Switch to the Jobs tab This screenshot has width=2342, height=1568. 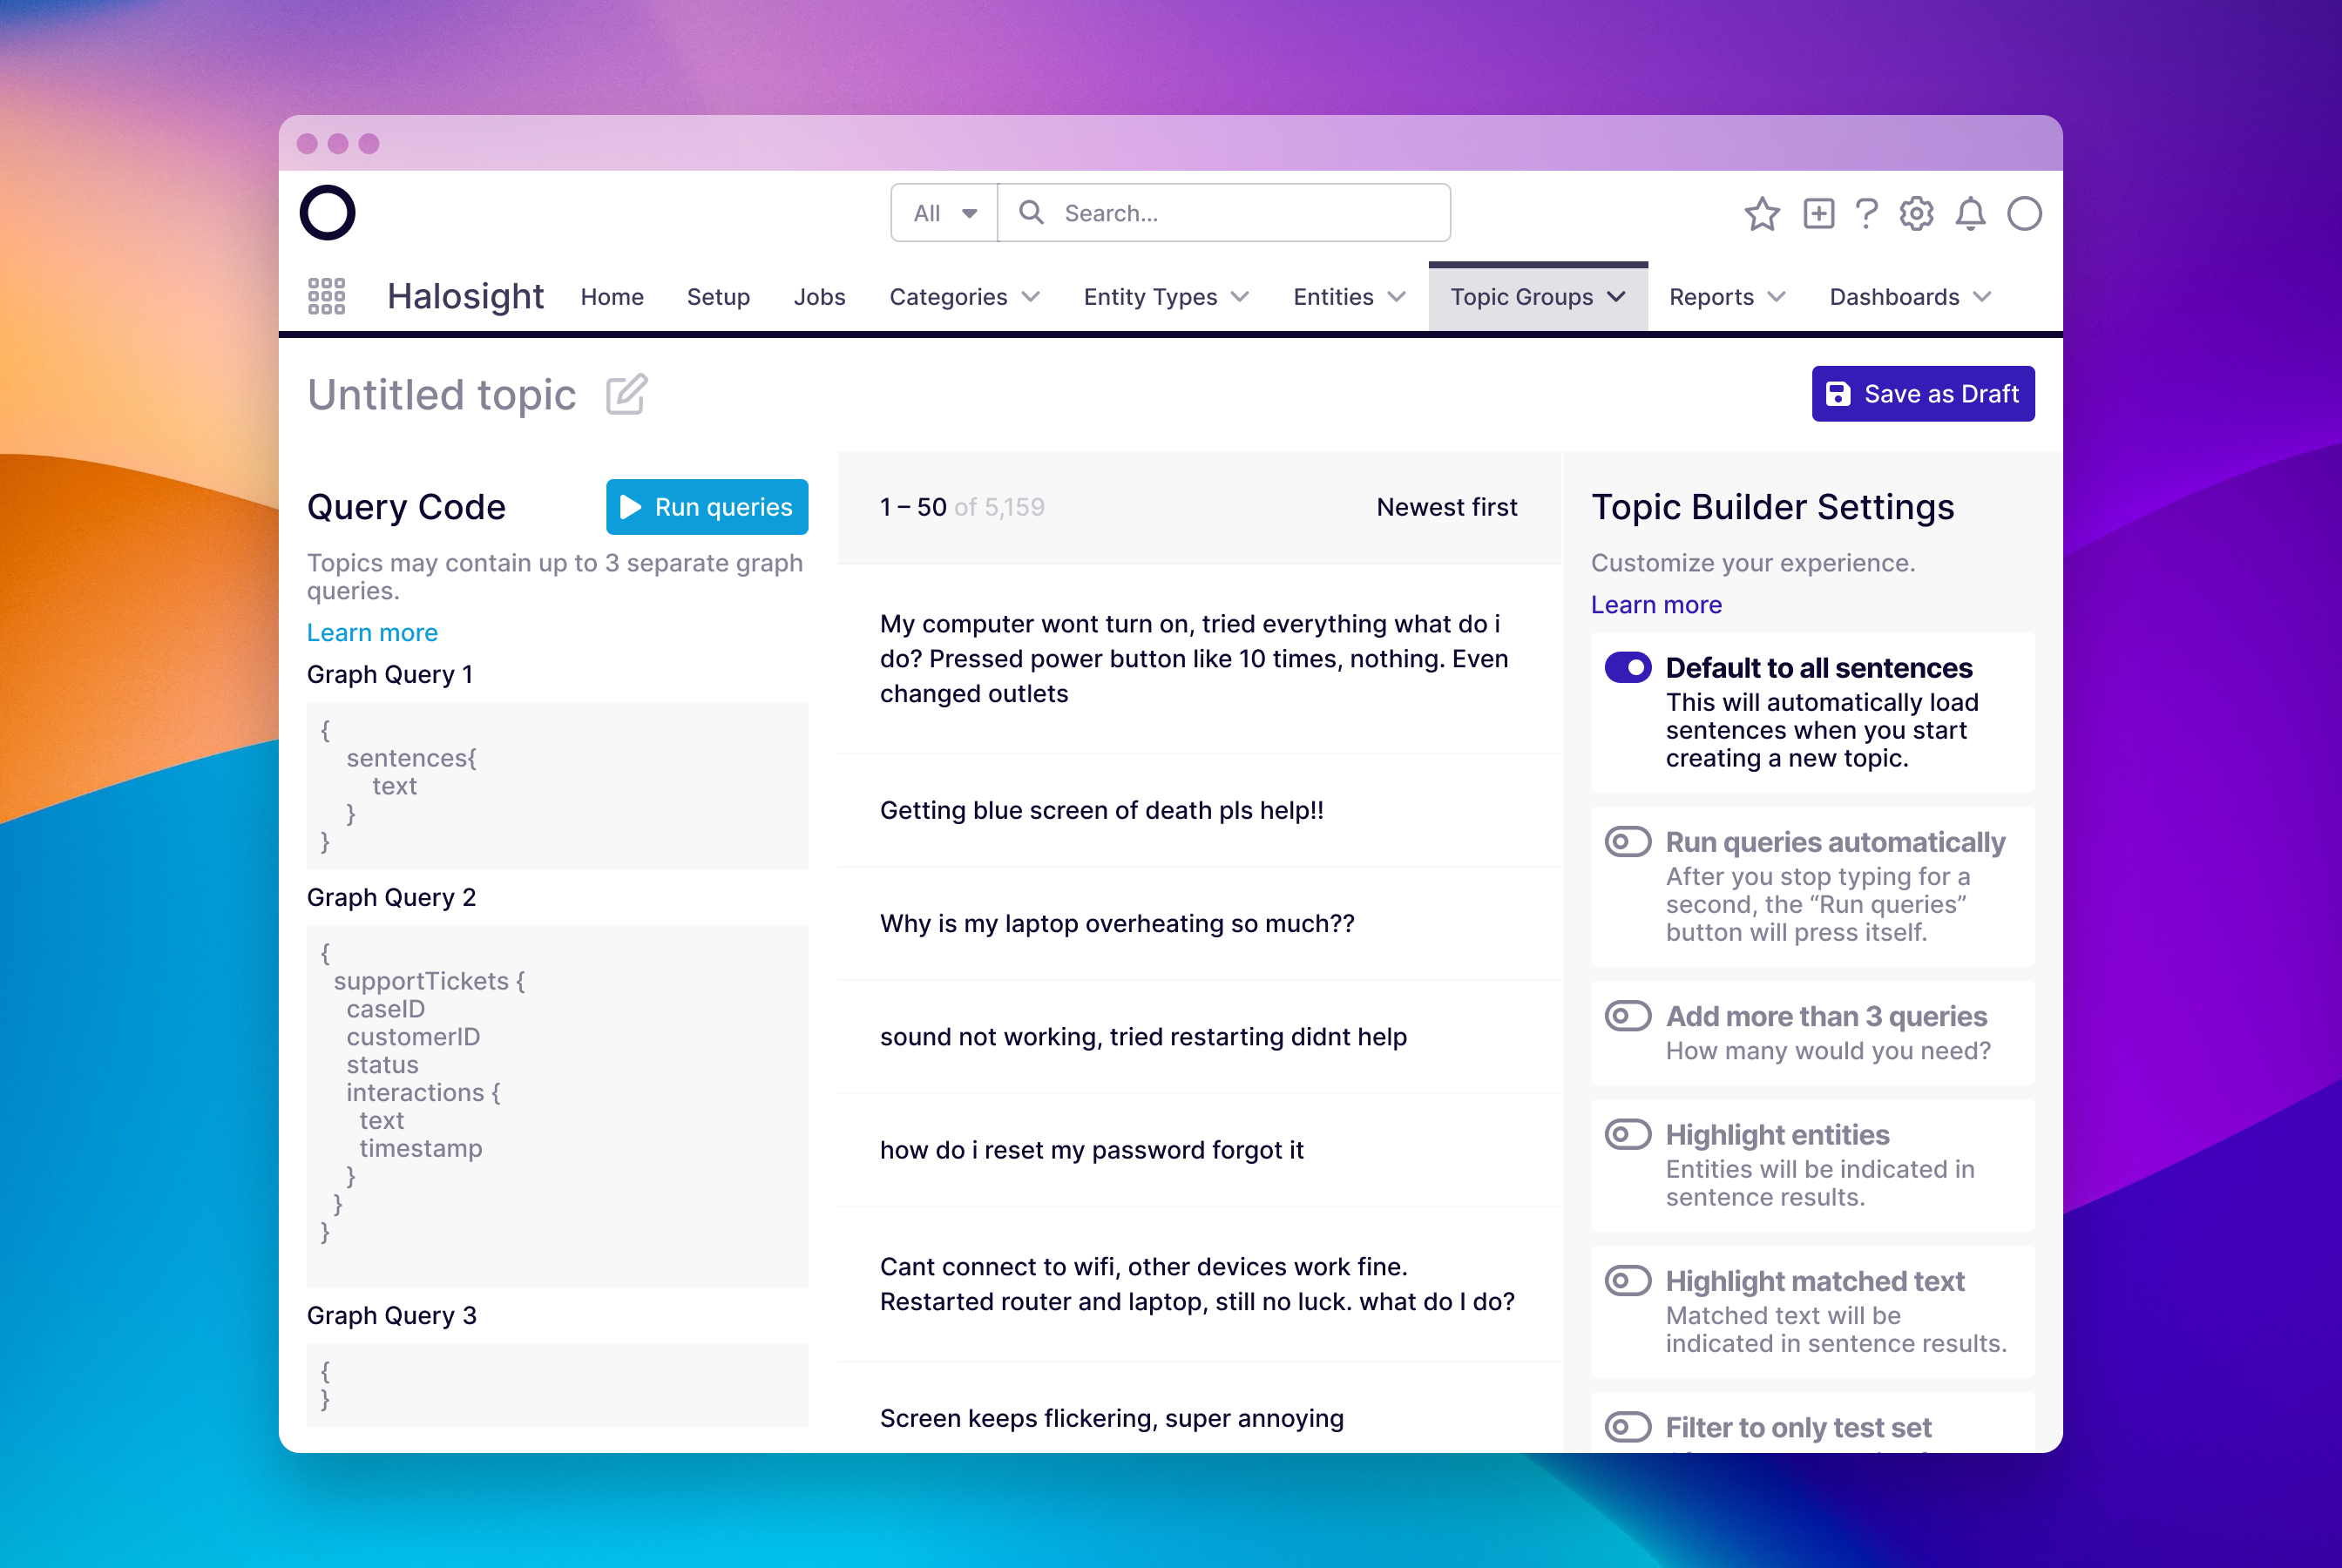tap(819, 296)
